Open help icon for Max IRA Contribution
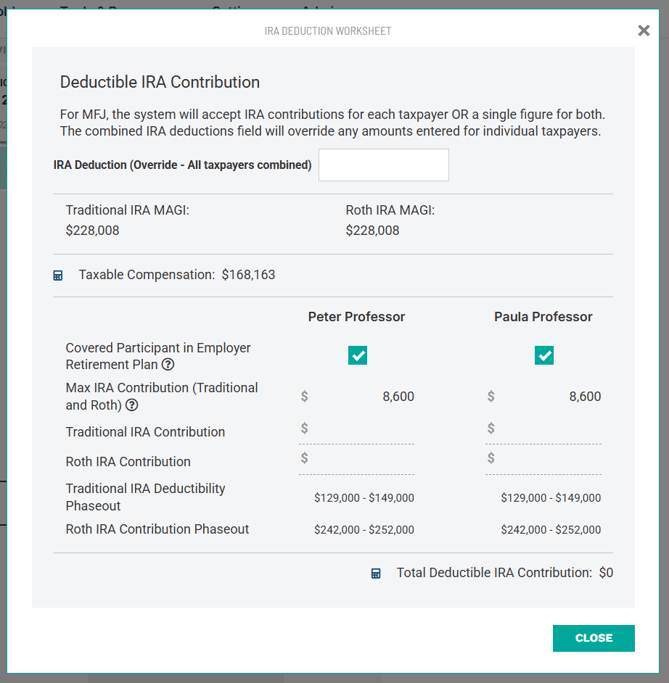 (131, 405)
